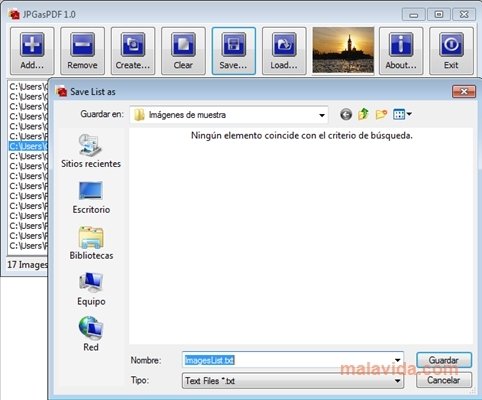Go back using the dialog's back arrow icon

tap(346, 115)
